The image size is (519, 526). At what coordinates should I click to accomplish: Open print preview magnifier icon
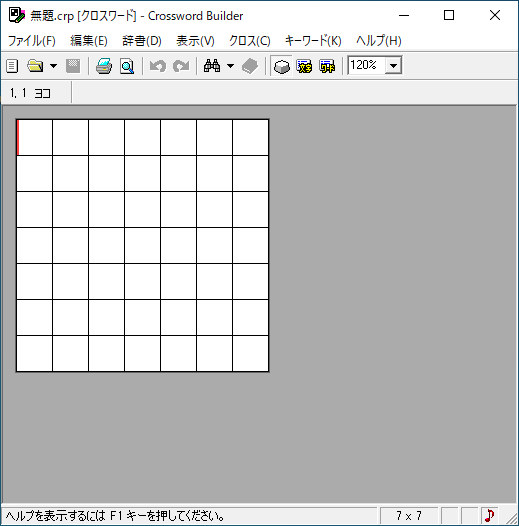[x=127, y=66]
